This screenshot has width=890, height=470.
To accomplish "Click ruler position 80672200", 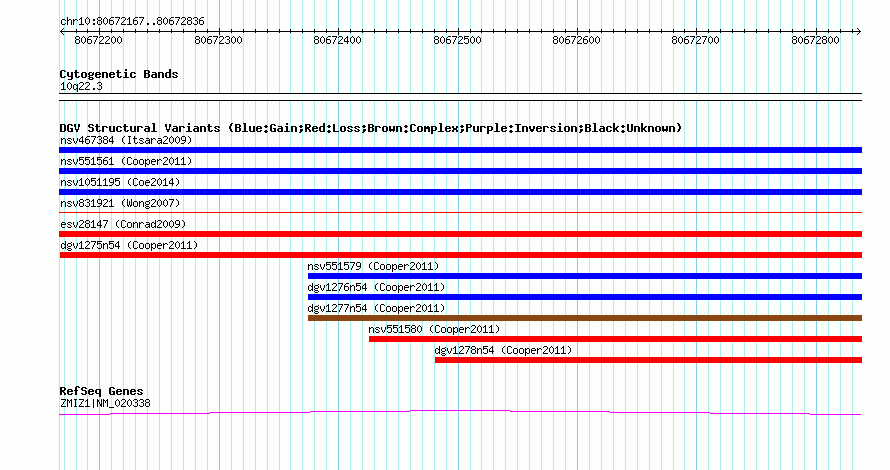I will click(98, 40).
